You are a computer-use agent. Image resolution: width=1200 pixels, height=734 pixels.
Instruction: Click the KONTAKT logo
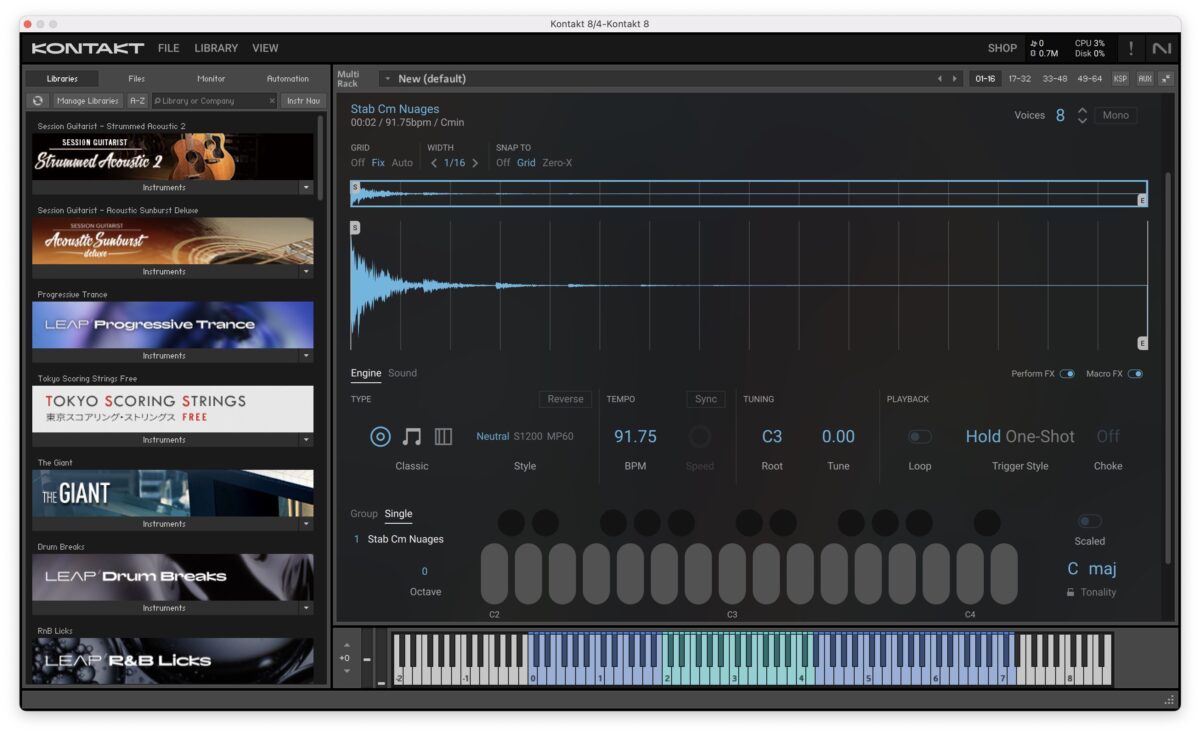click(x=88, y=48)
